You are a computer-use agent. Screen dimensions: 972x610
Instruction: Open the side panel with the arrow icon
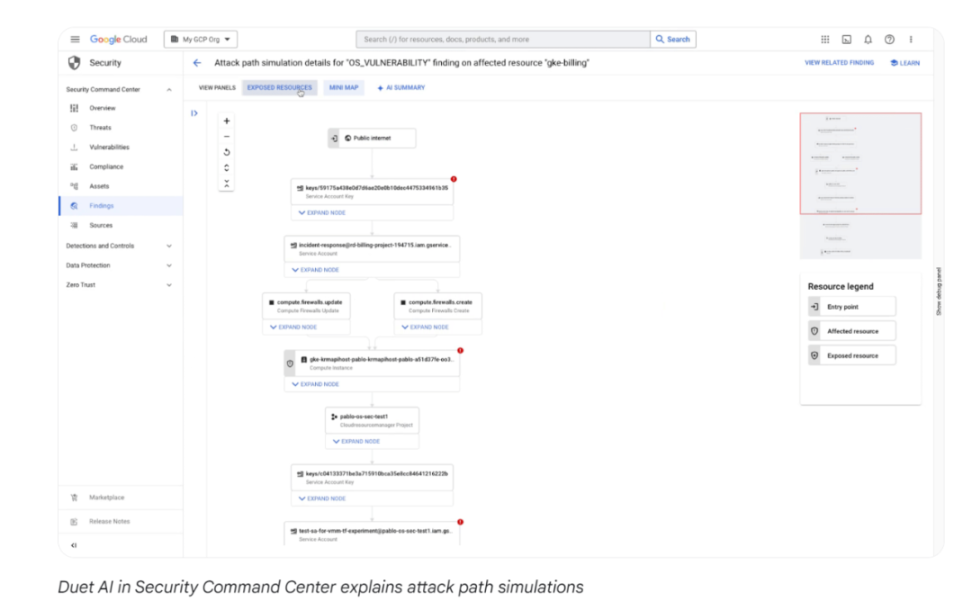(x=194, y=113)
